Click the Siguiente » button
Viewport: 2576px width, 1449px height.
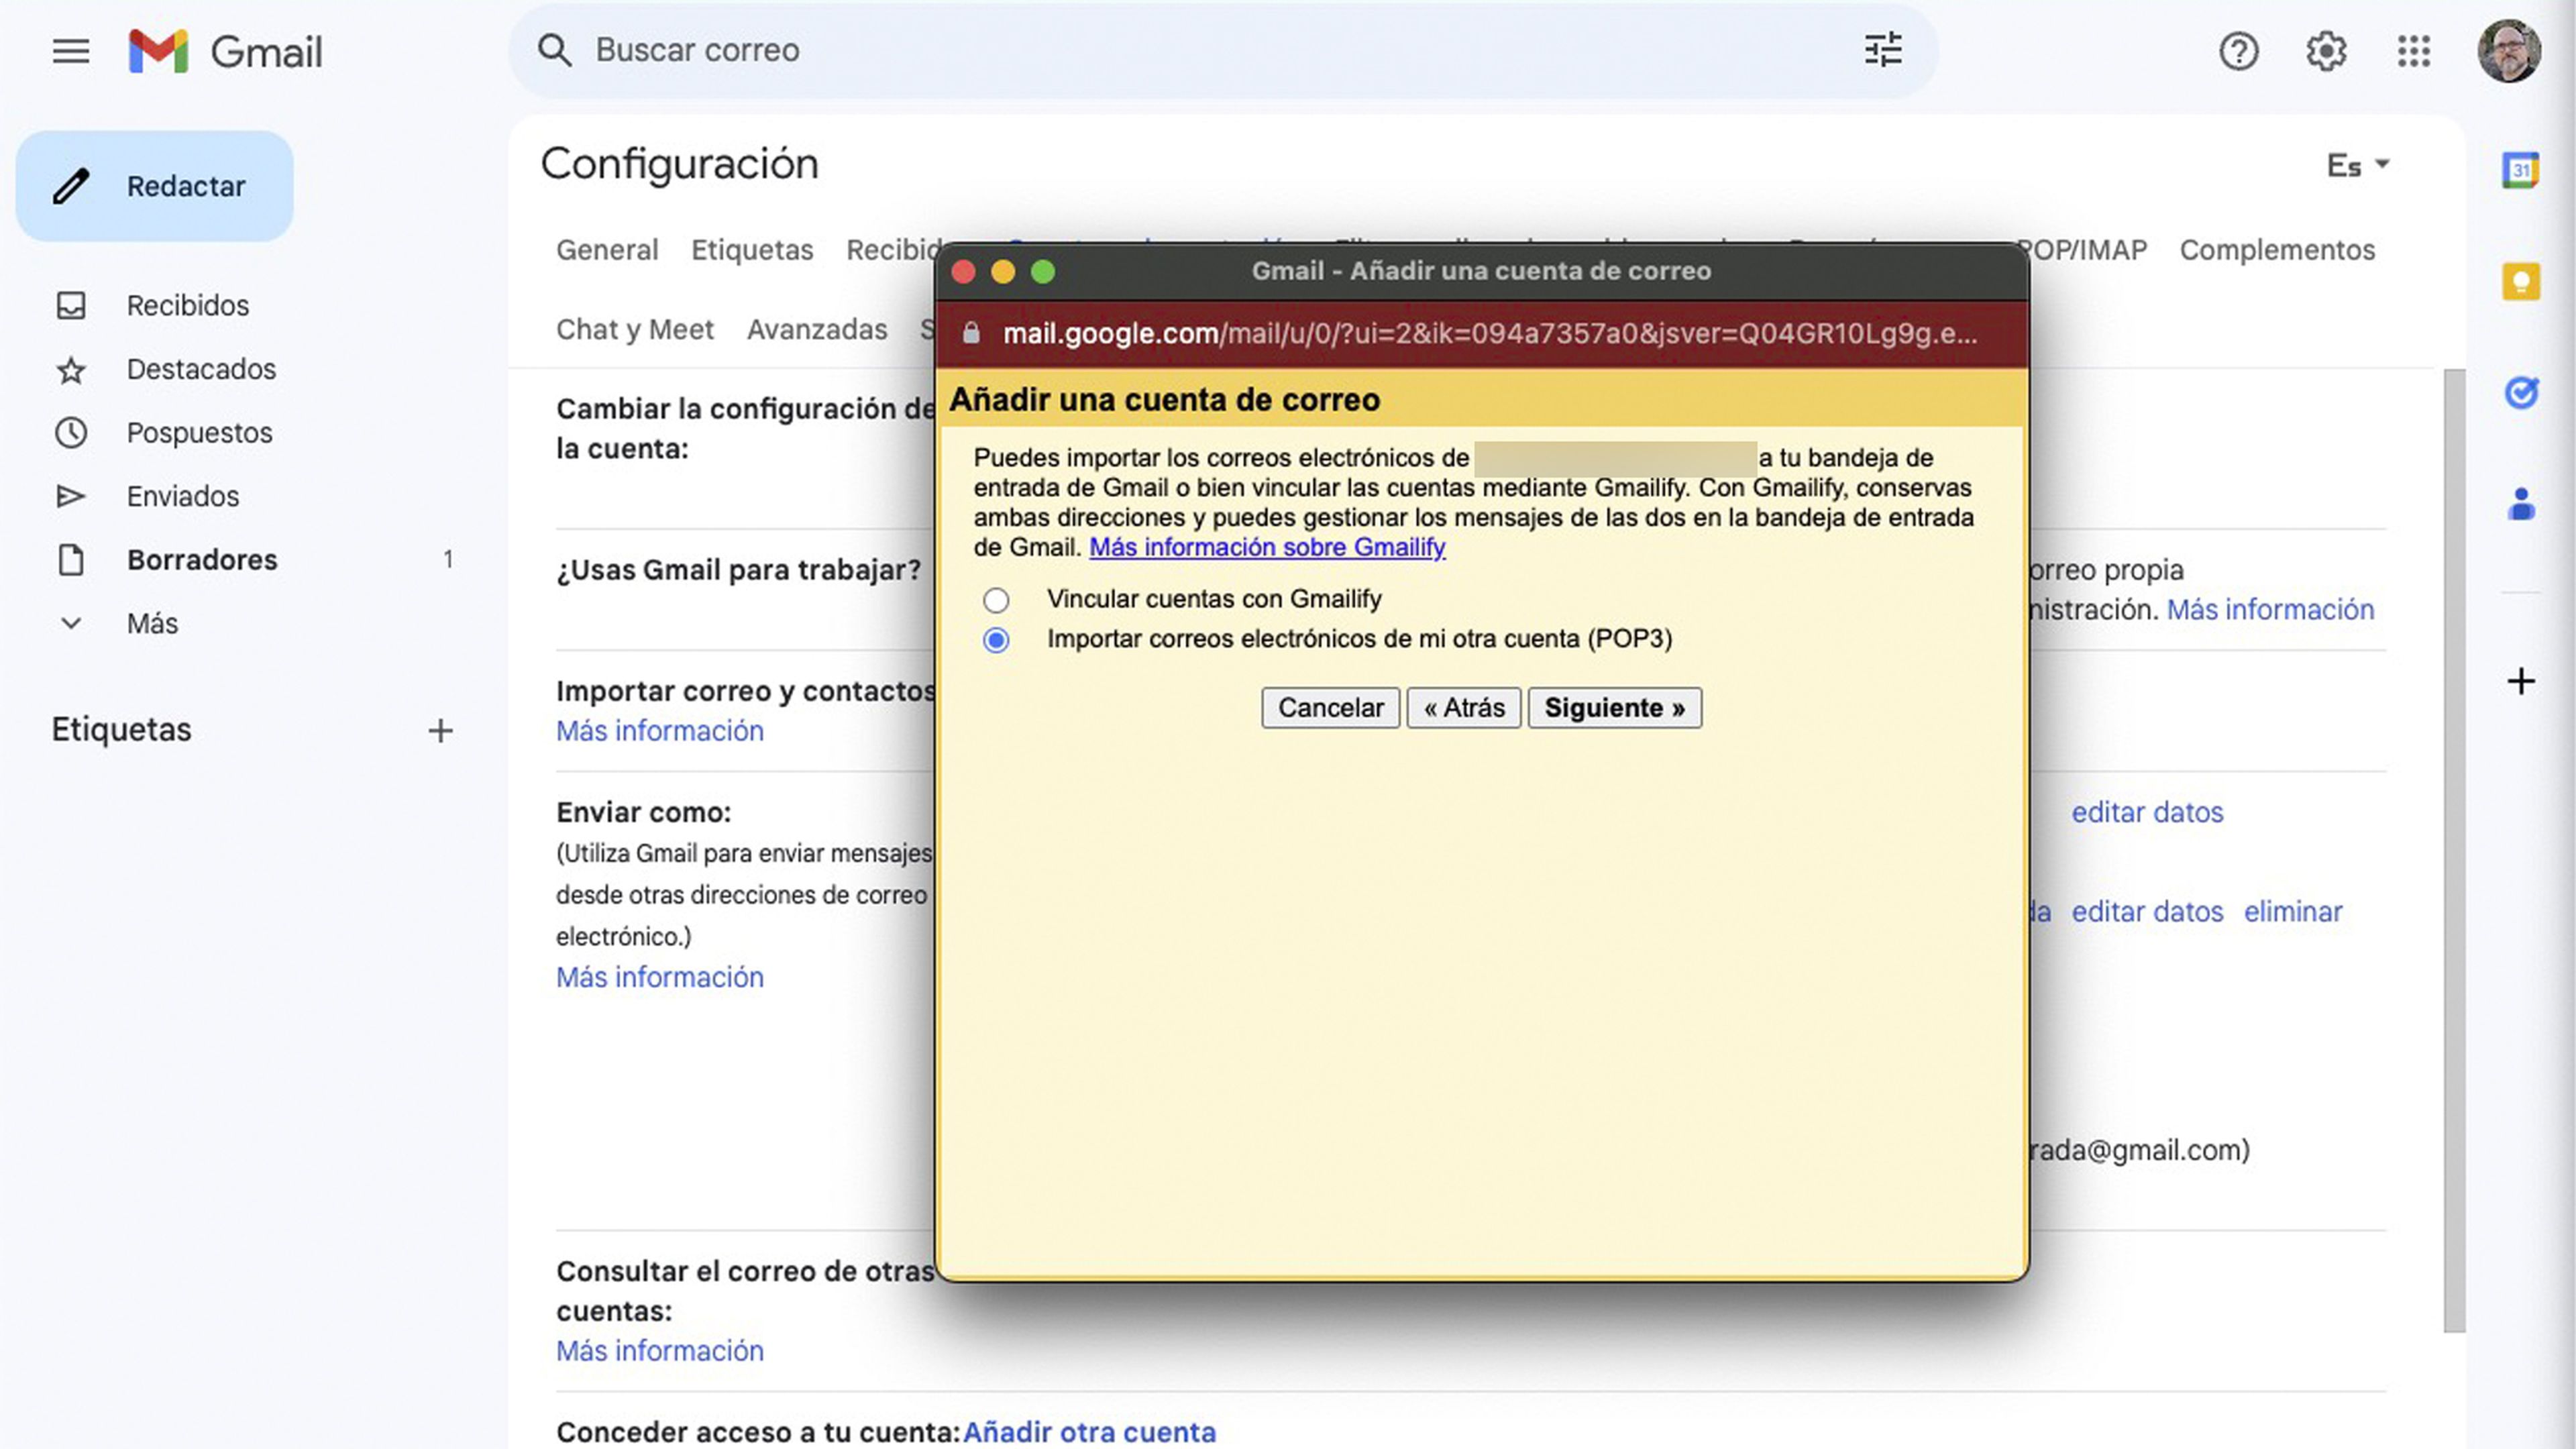1614,708
